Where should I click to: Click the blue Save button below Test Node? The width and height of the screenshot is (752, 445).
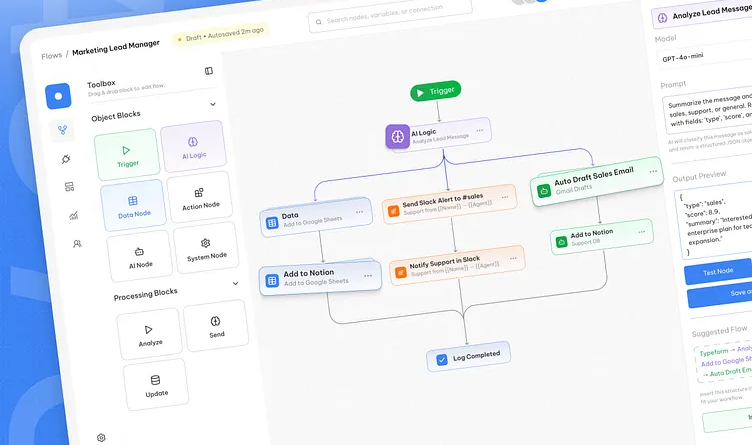[x=720, y=293]
